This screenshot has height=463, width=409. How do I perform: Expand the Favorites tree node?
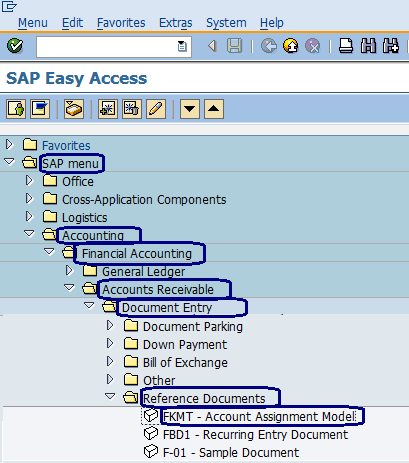(x=9, y=145)
